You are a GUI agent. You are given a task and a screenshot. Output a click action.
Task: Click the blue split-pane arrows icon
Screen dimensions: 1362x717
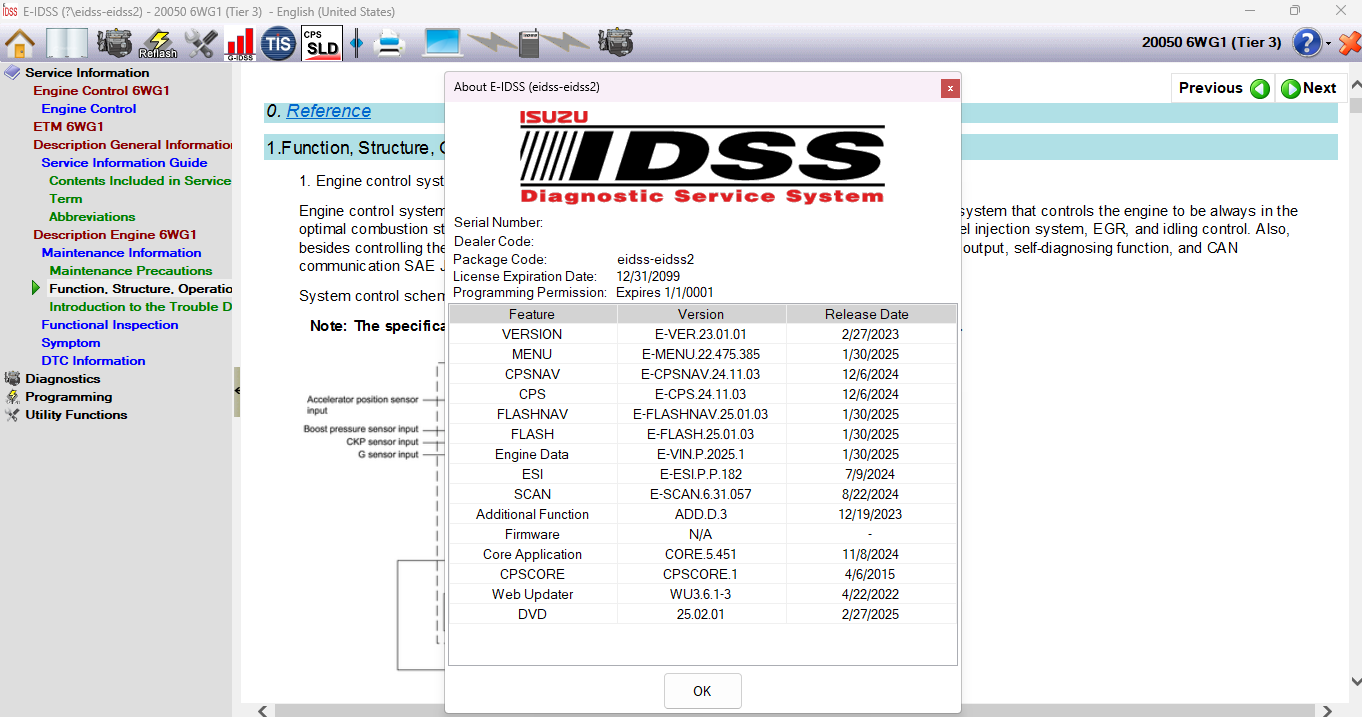[x=356, y=43]
